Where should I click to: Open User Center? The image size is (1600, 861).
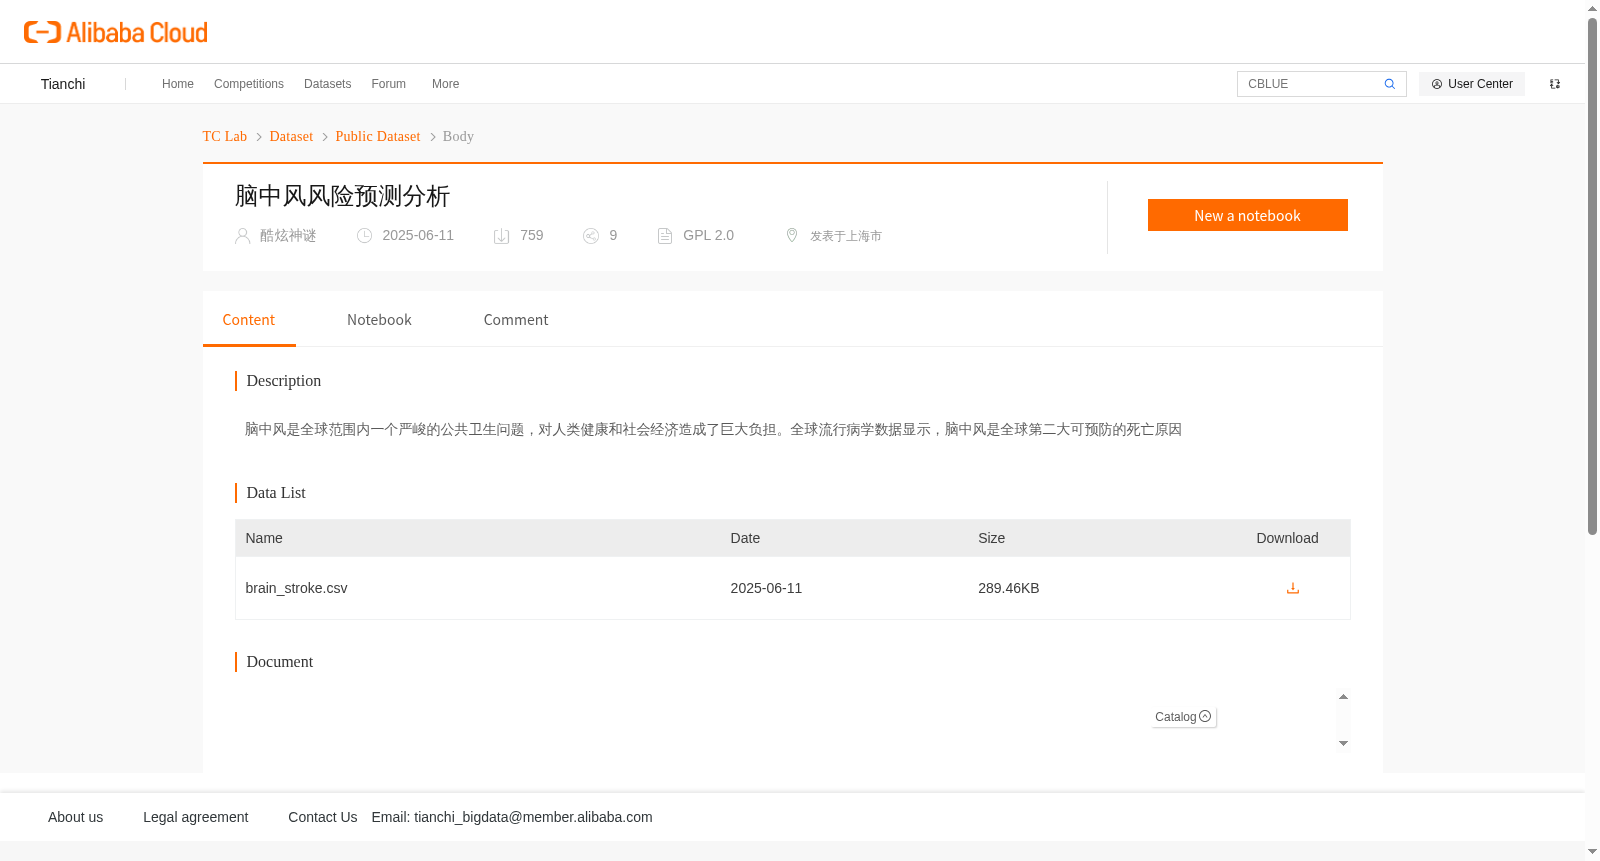(x=1472, y=84)
